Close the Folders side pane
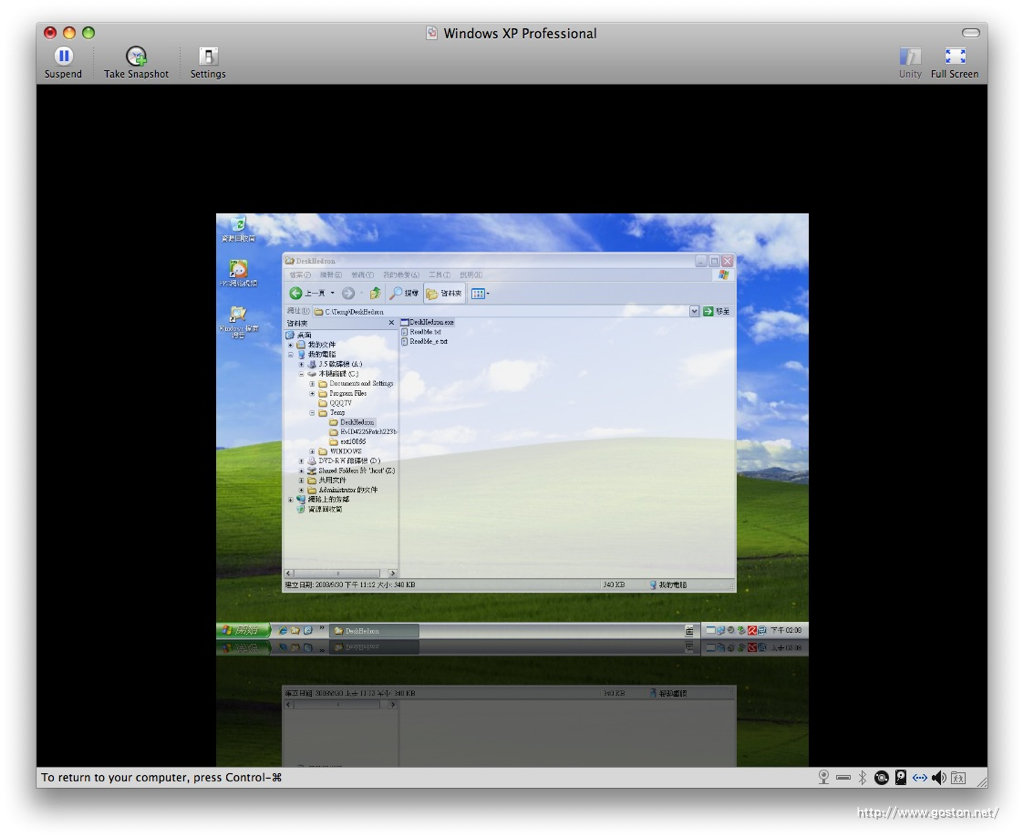This screenshot has width=1024, height=838. [391, 323]
